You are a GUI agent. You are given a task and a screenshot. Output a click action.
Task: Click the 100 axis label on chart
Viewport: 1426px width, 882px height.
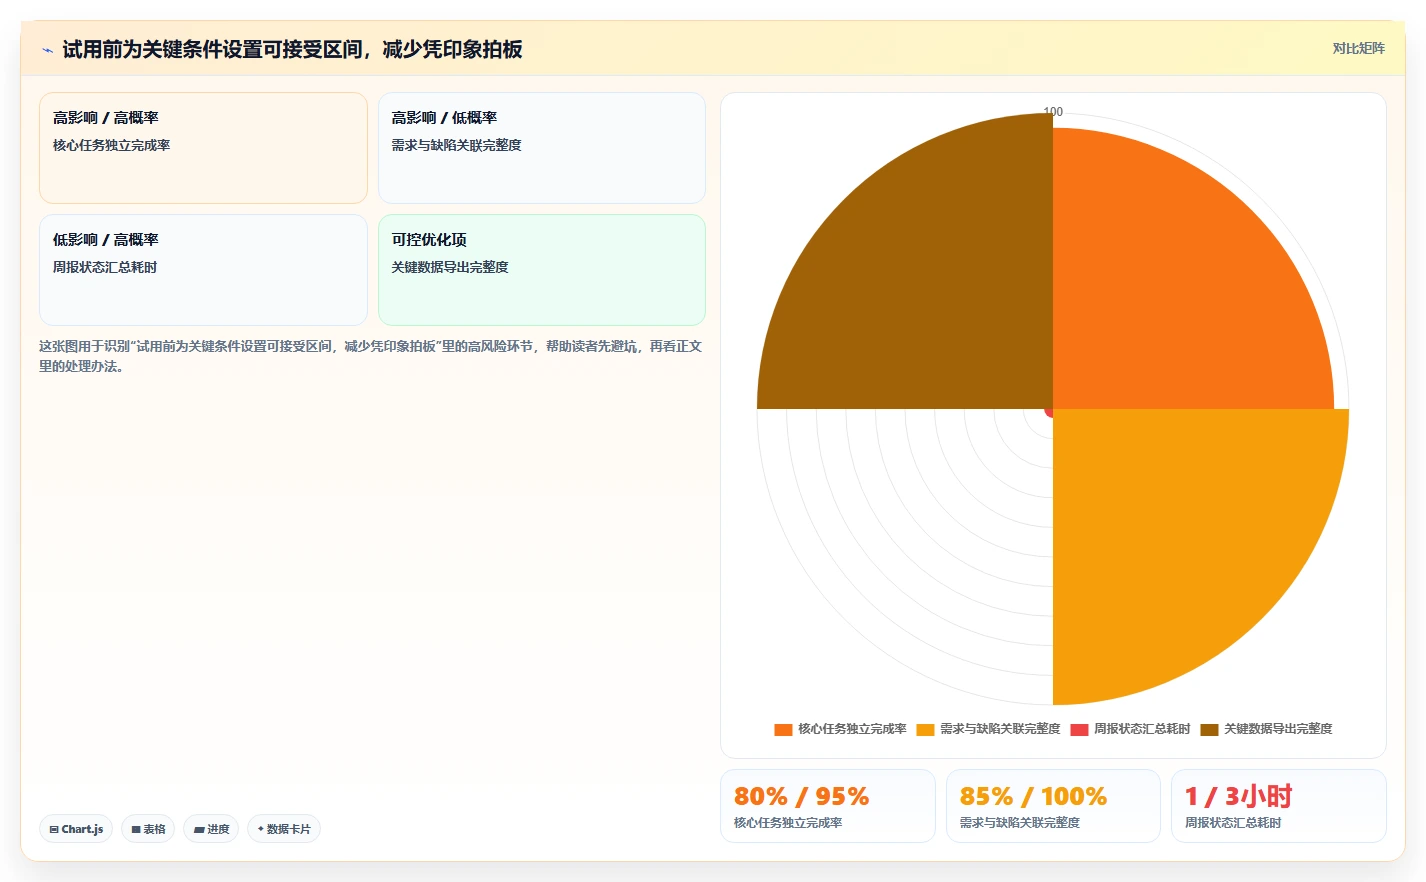coord(1053,112)
